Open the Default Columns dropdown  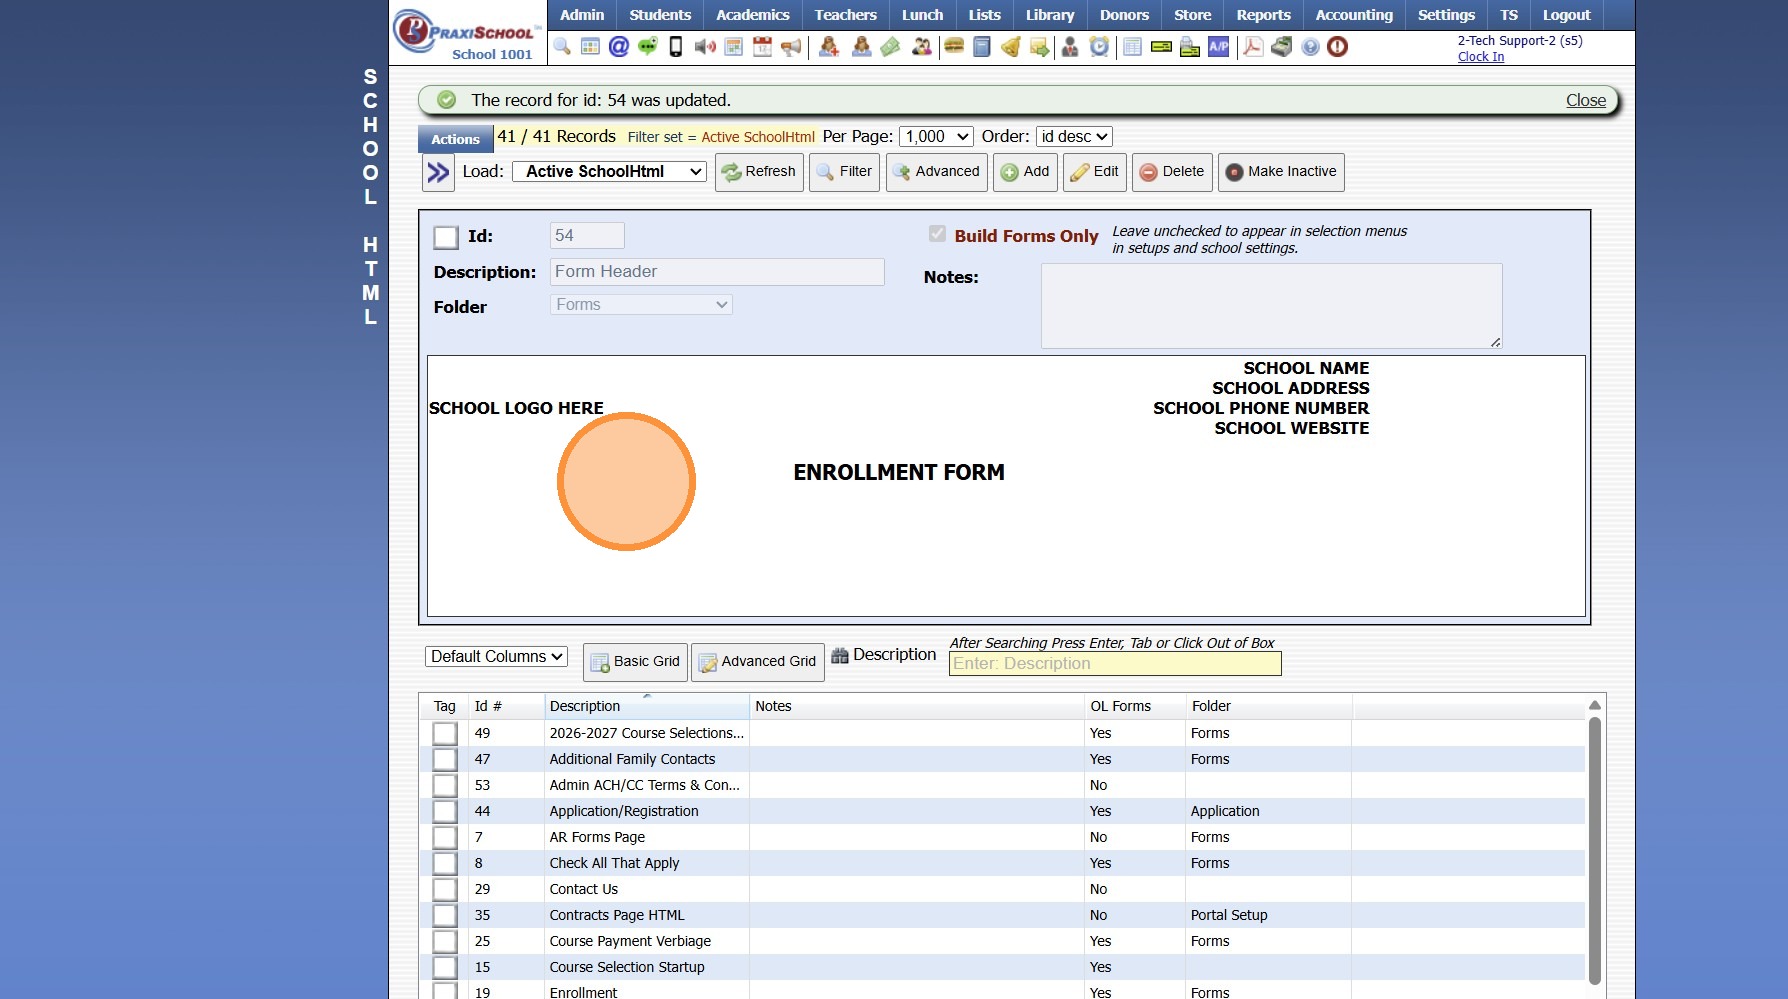click(496, 657)
